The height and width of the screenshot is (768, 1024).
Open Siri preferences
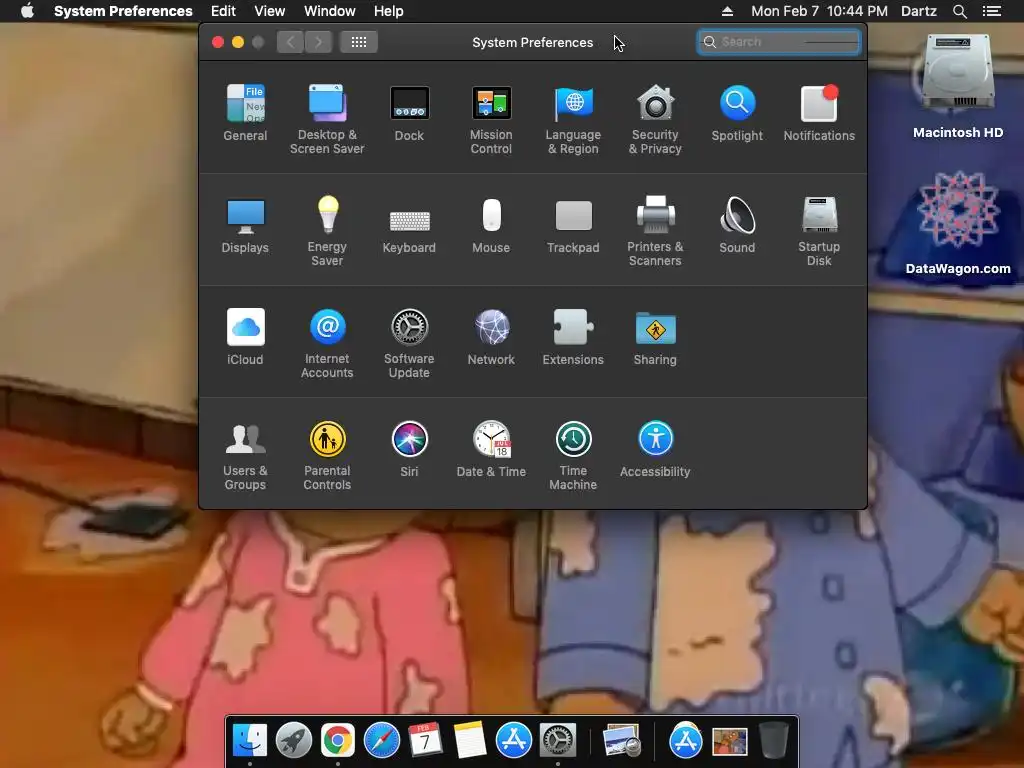click(x=409, y=449)
